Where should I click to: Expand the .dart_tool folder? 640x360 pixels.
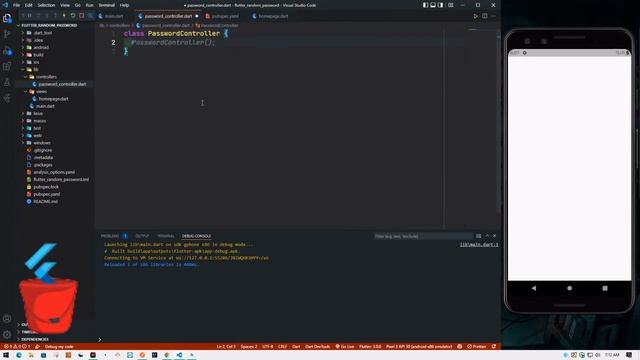[42, 33]
